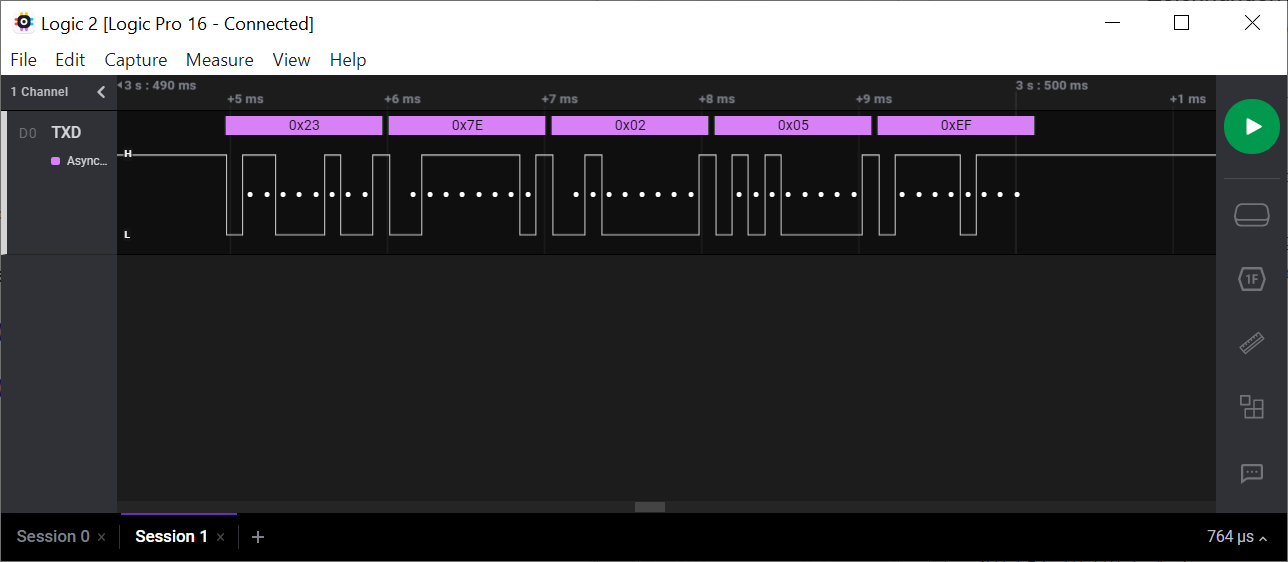Close the Session 1 tab

[221, 538]
